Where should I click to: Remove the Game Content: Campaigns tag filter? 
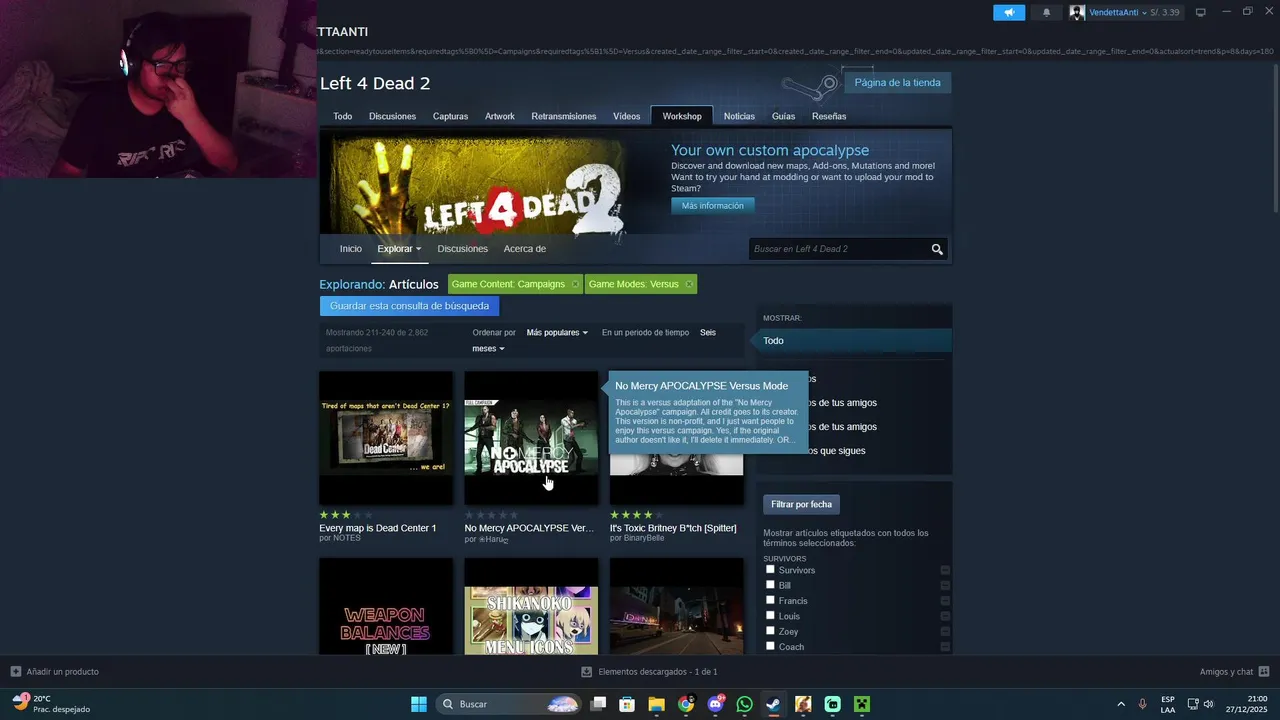pos(575,284)
